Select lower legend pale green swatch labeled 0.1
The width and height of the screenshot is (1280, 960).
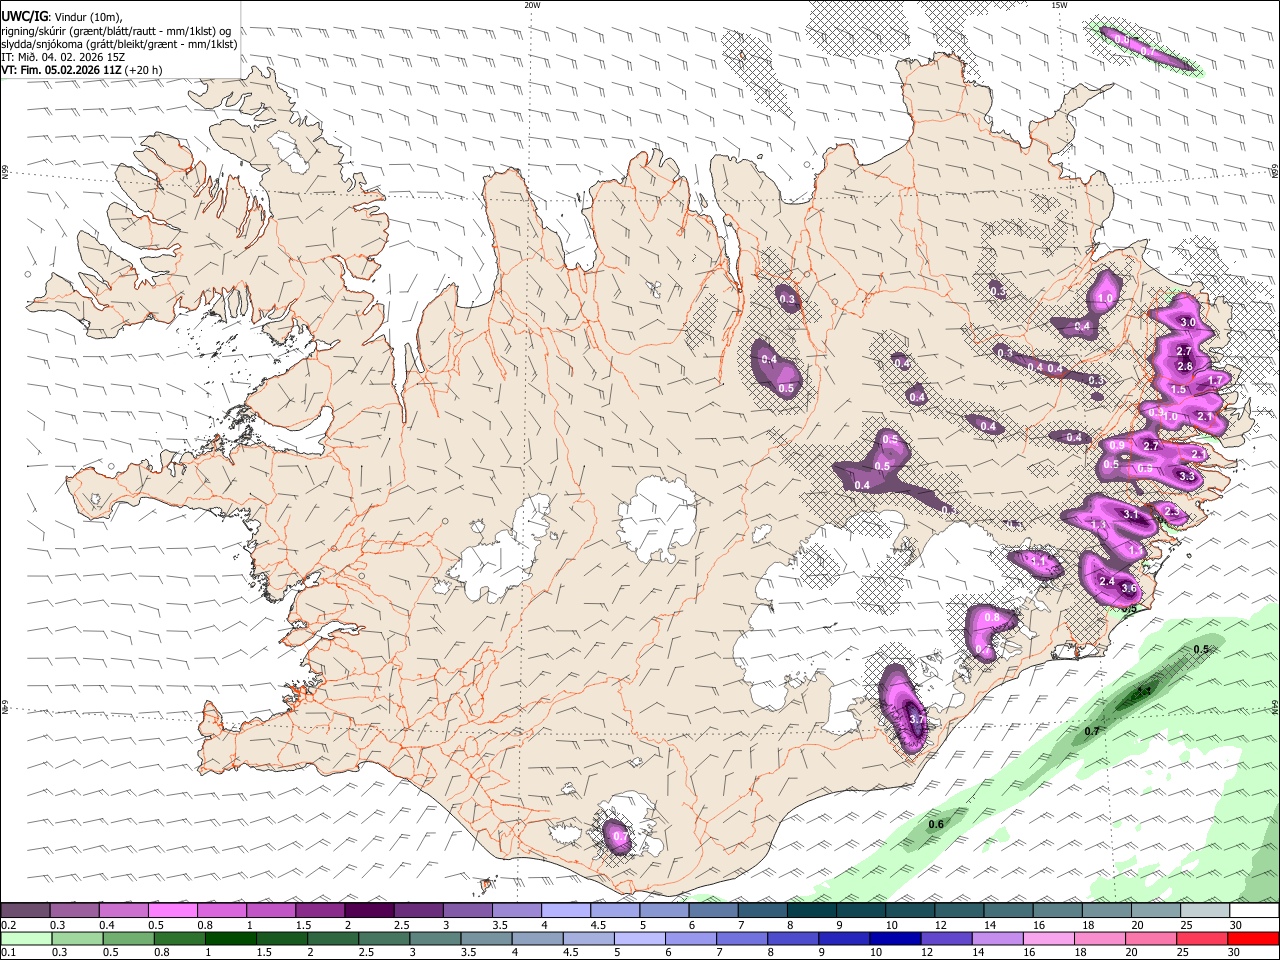click(25, 938)
